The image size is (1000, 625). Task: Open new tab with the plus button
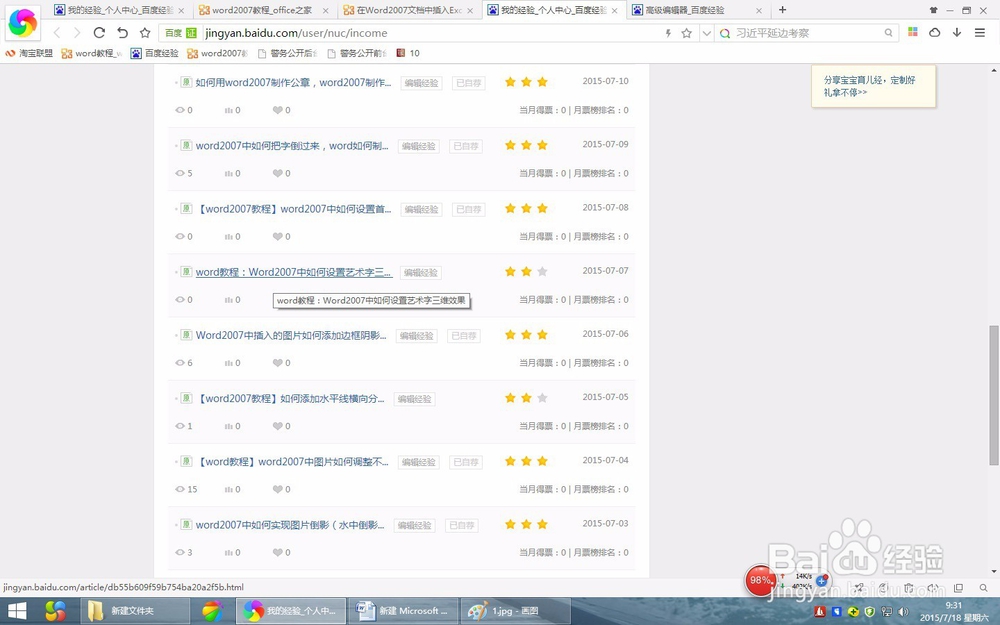(783, 10)
